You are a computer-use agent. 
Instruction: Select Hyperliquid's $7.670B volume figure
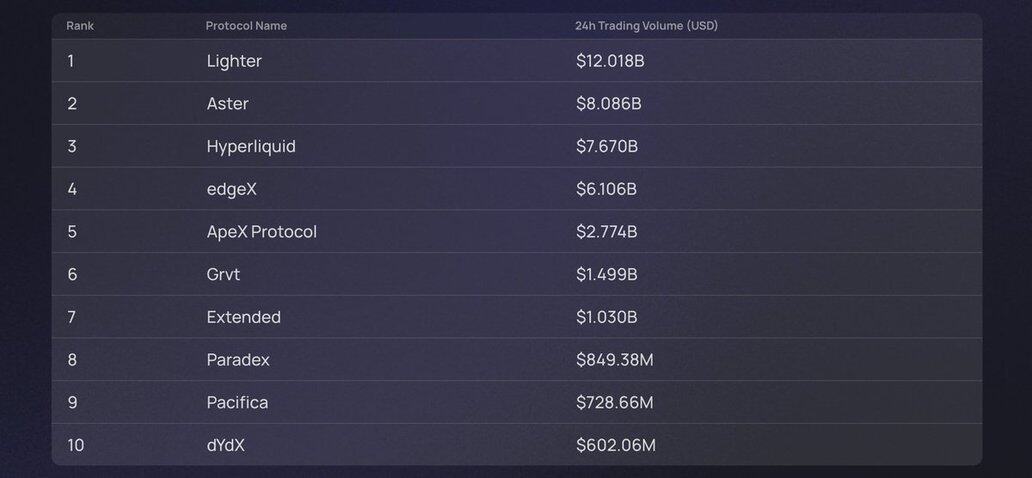point(606,147)
